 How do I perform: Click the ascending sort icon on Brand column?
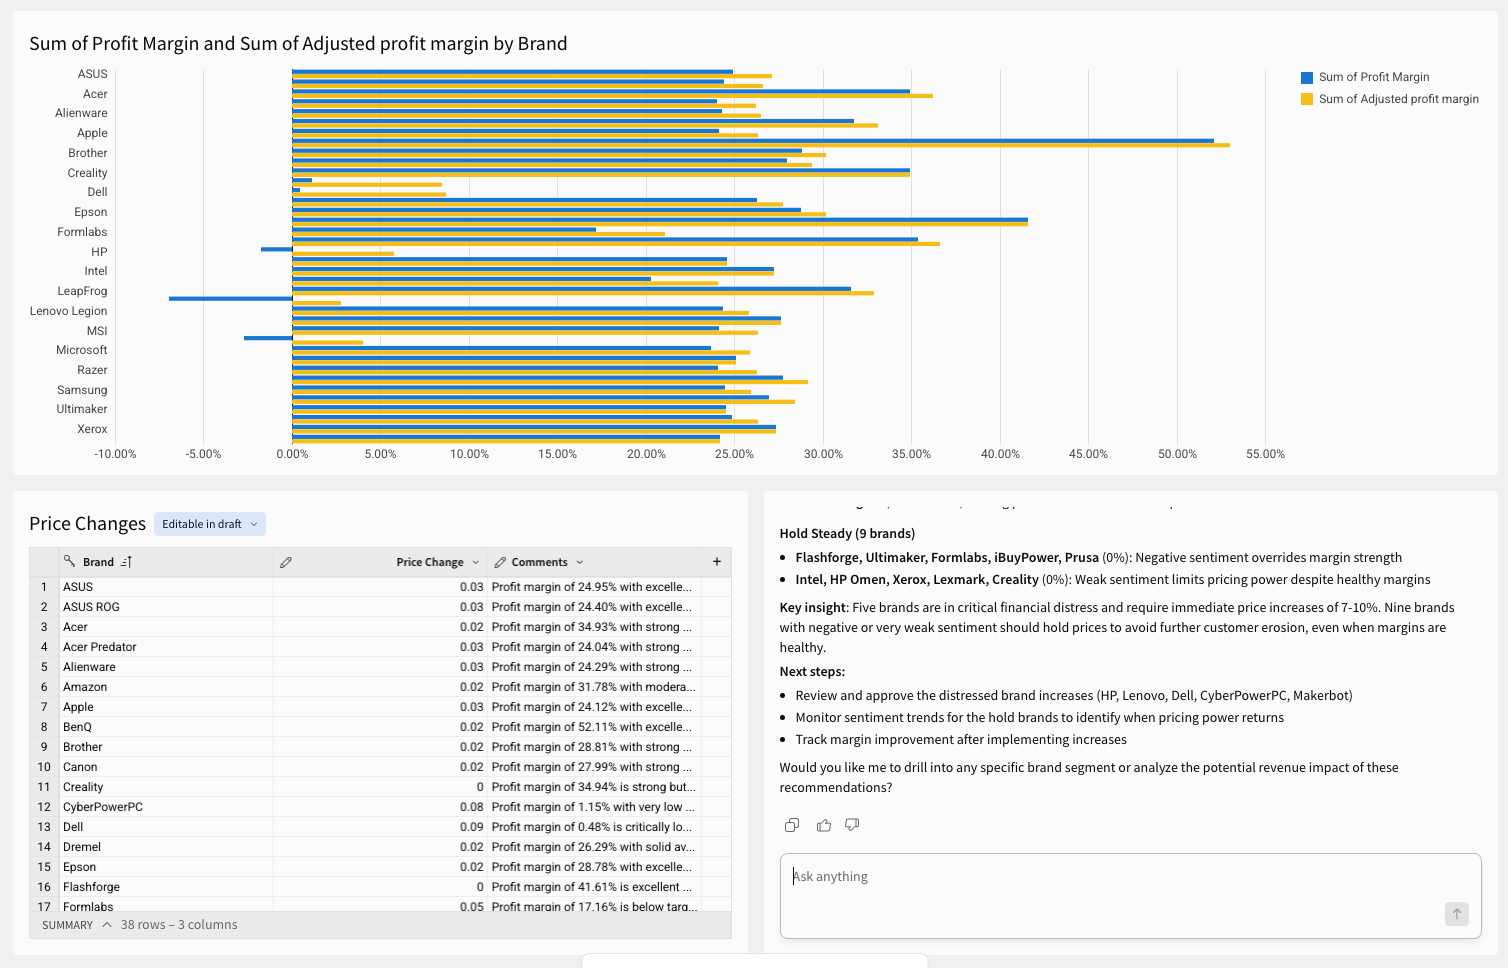(x=126, y=562)
